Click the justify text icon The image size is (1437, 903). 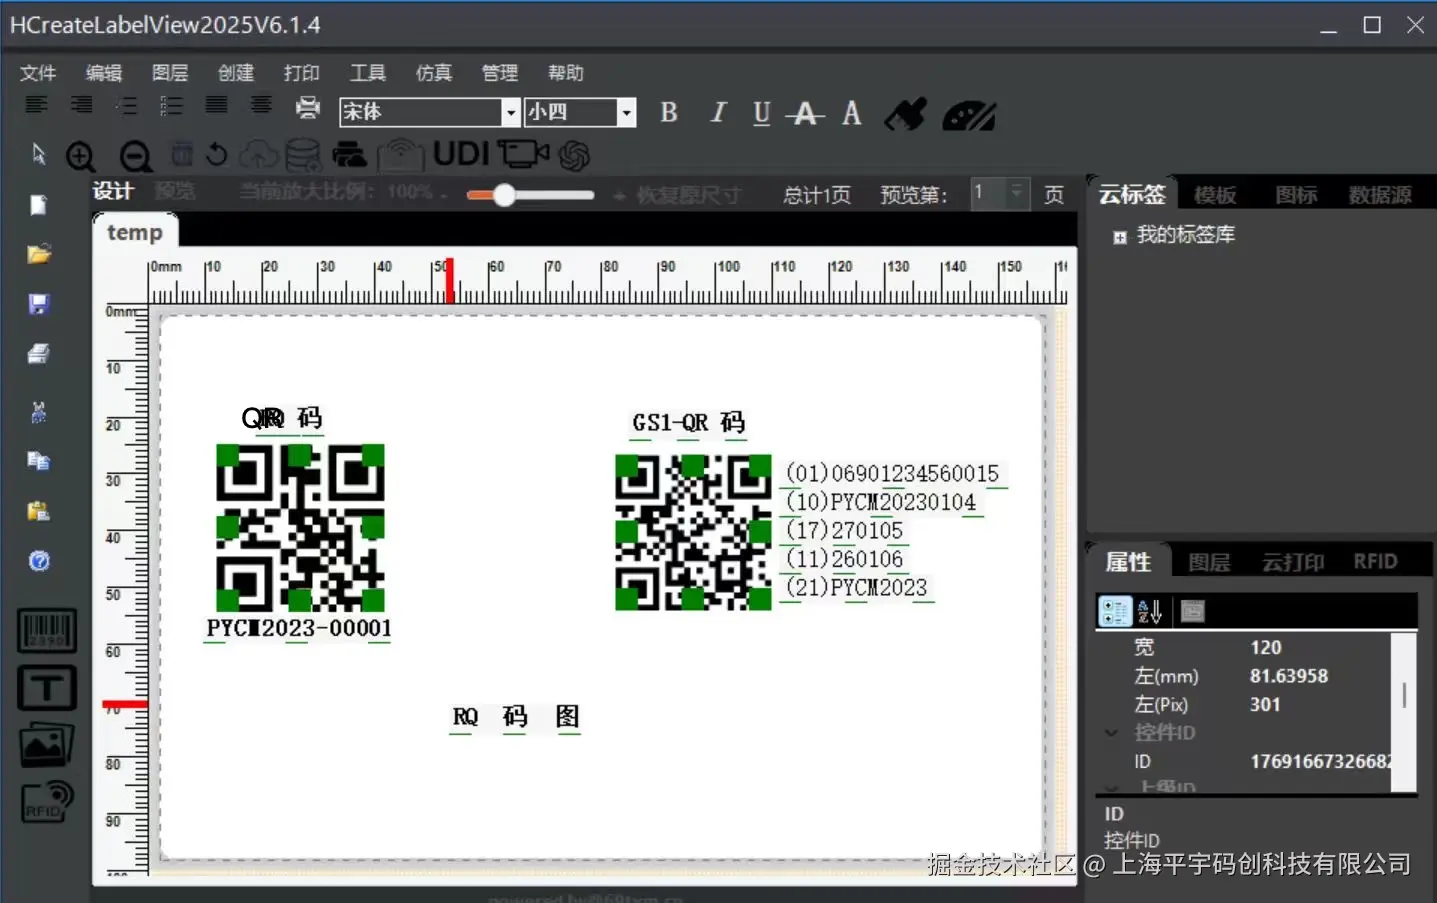(216, 105)
